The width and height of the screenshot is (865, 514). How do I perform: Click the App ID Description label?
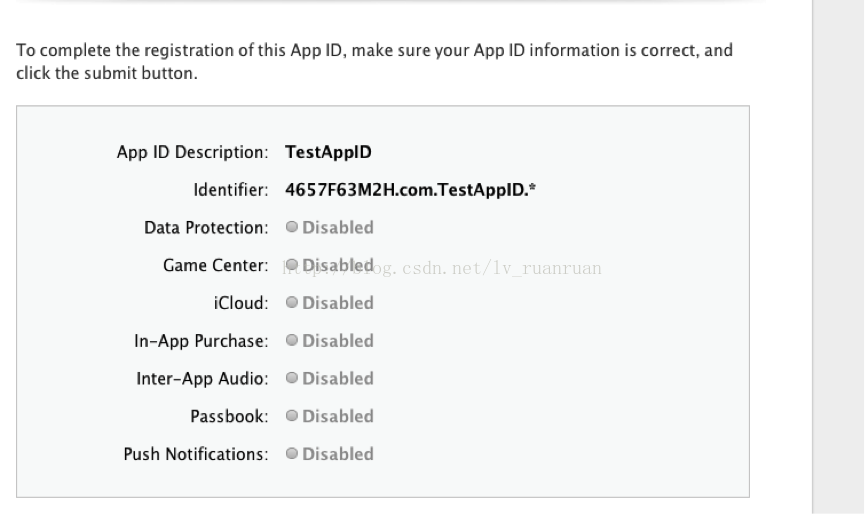coord(193,152)
